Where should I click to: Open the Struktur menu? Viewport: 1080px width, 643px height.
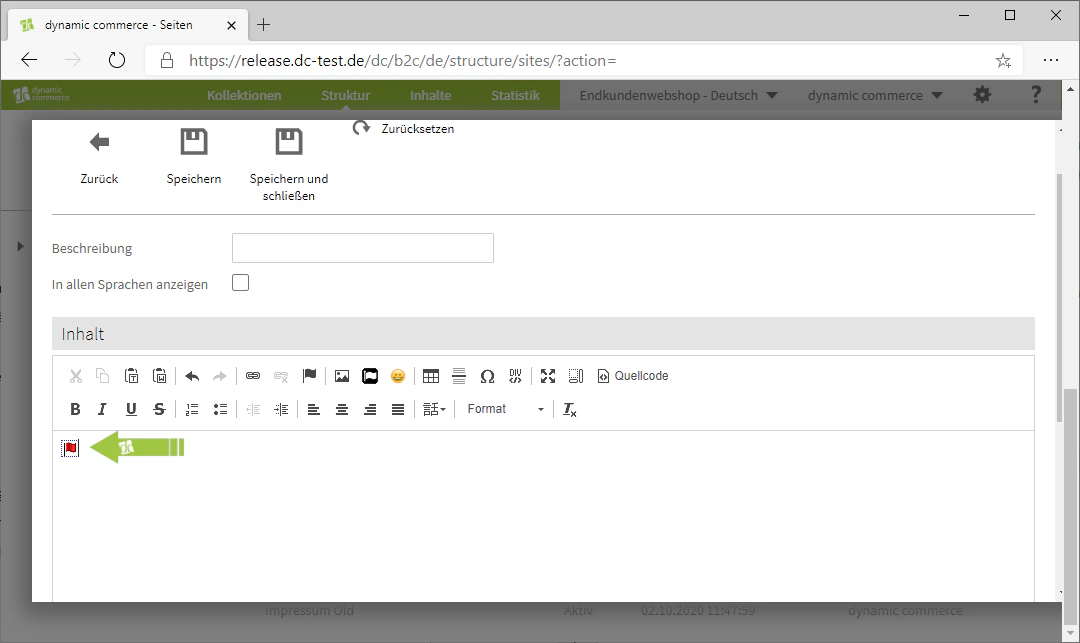pyautogui.click(x=345, y=95)
